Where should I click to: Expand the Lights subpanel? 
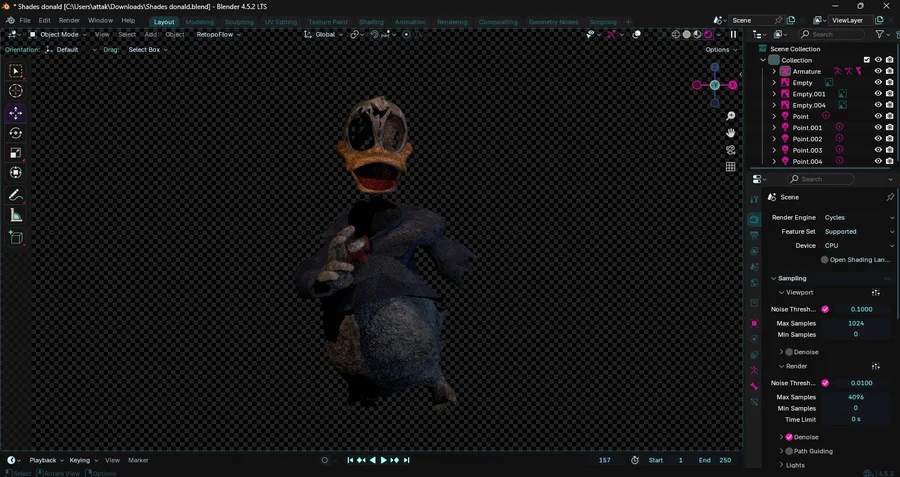(x=781, y=465)
